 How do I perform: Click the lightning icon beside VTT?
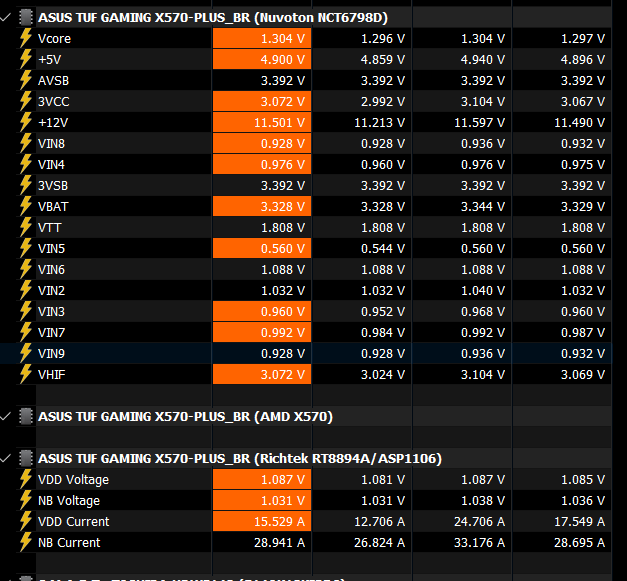pos(26,227)
